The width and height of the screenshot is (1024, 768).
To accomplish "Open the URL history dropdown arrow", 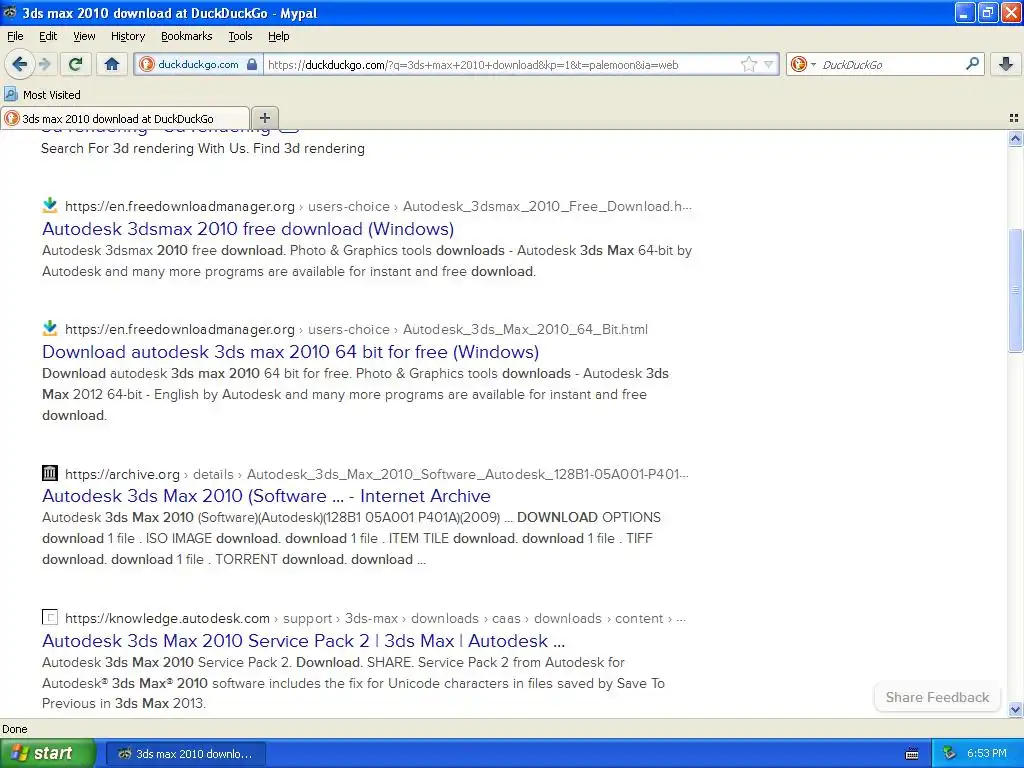I will pos(769,64).
